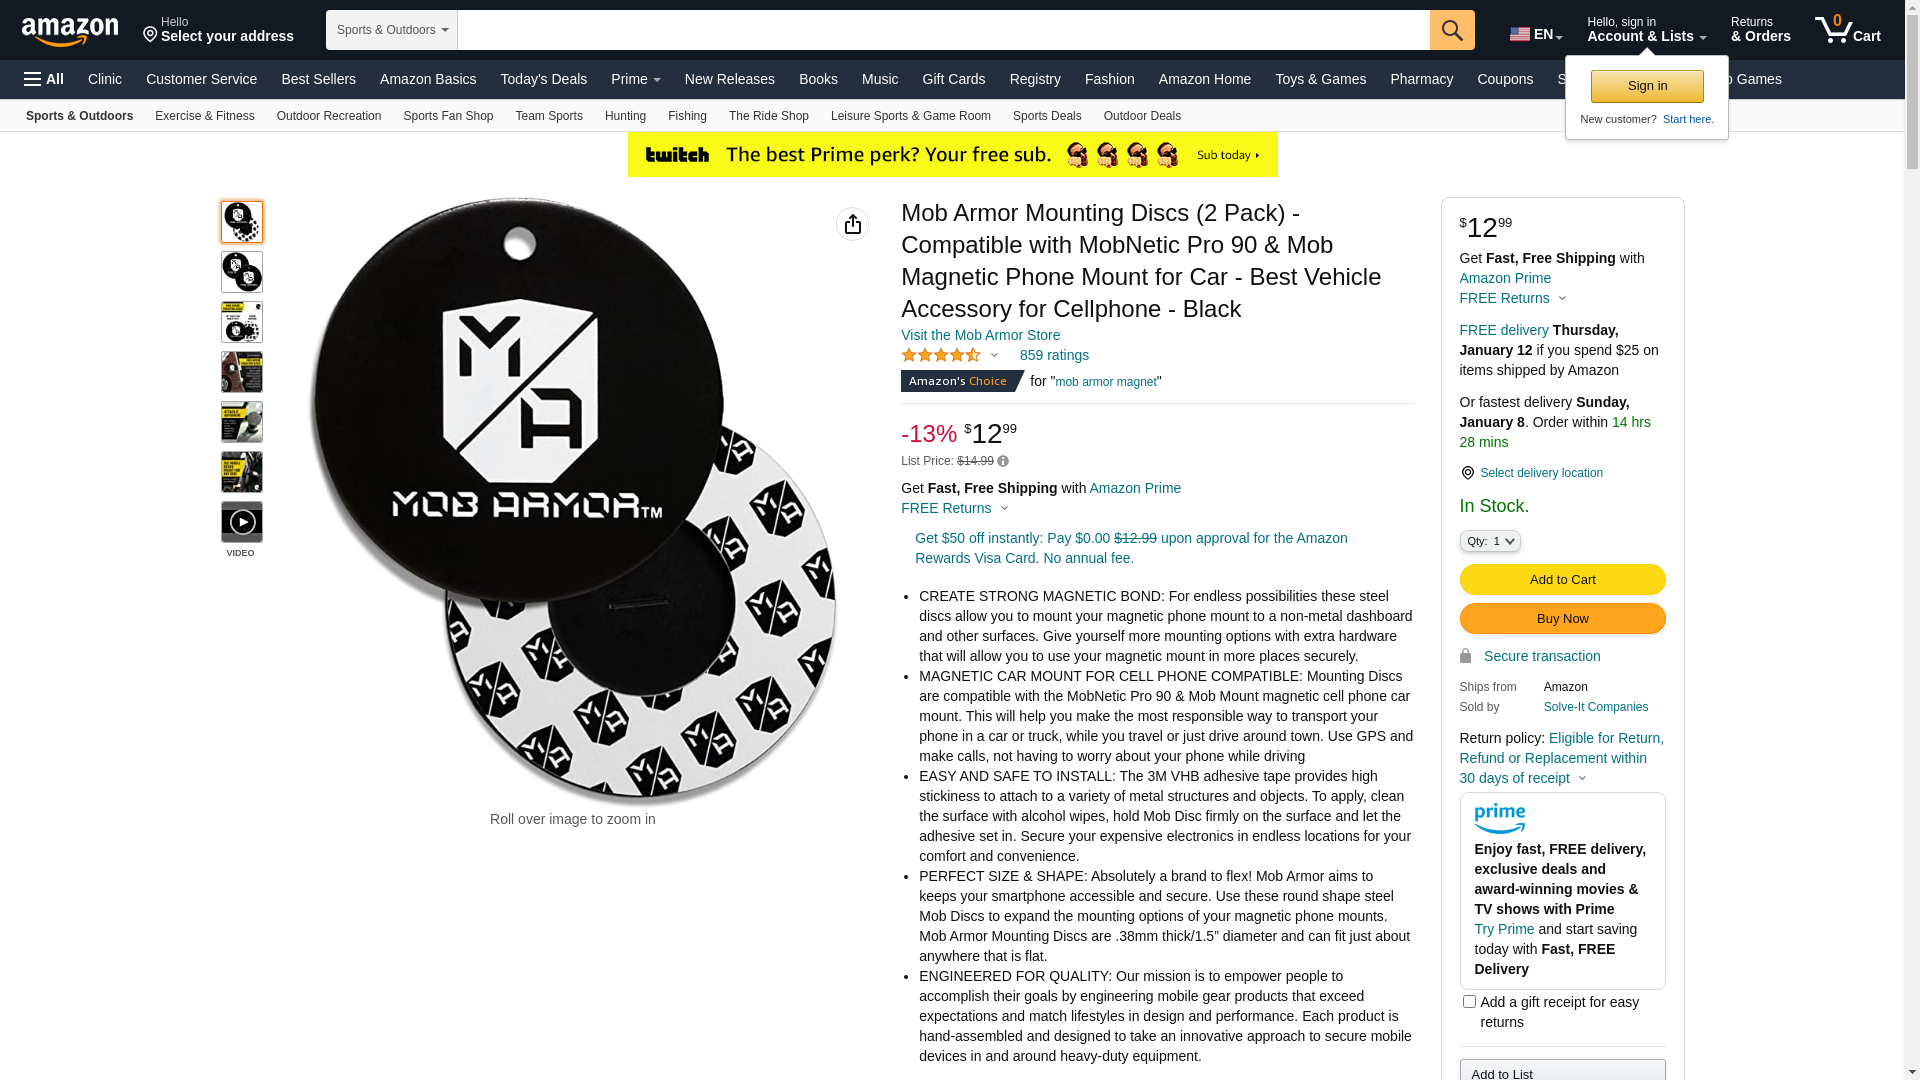Open the Qty quantity dropdown
The height and width of the screenshot is (1080, 1920).
(1490, 541)
